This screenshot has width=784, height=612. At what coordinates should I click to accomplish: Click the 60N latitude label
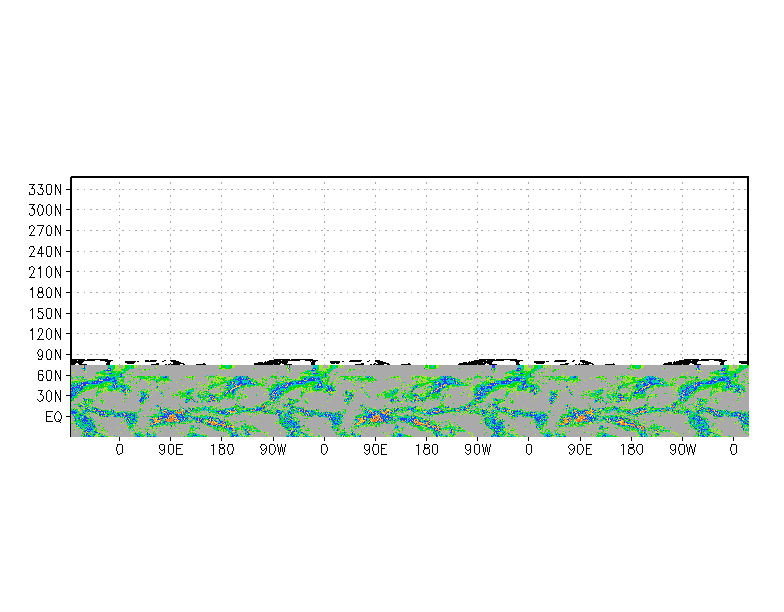coord(49,376)
